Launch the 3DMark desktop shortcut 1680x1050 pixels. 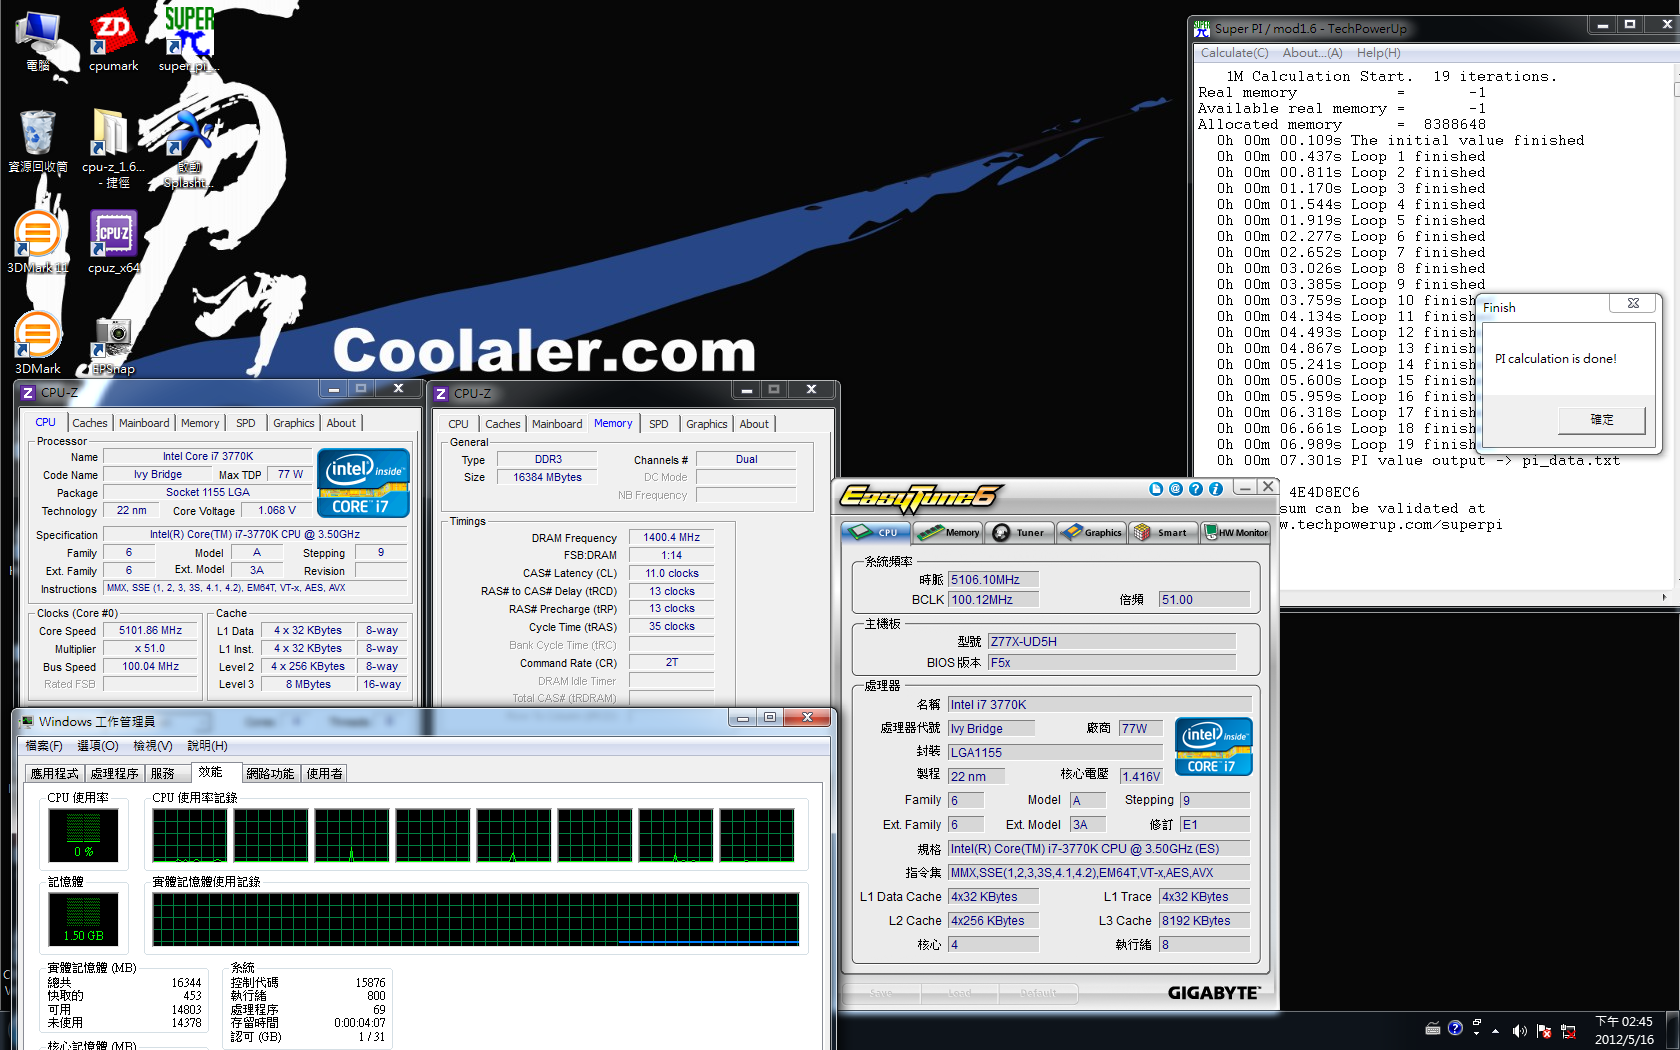pos(38,343)
